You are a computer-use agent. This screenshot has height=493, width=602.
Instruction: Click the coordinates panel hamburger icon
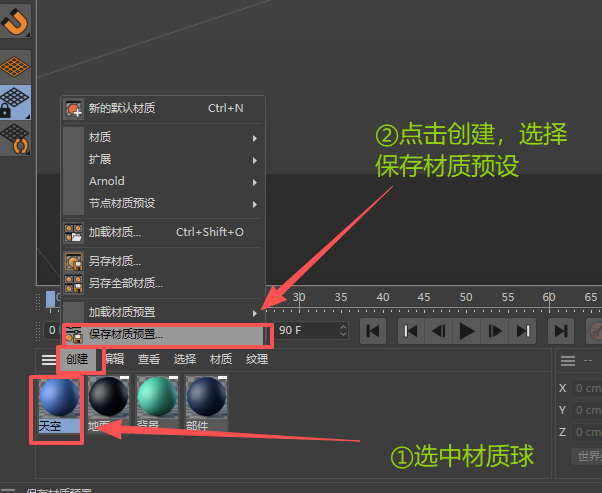point(568,361)
